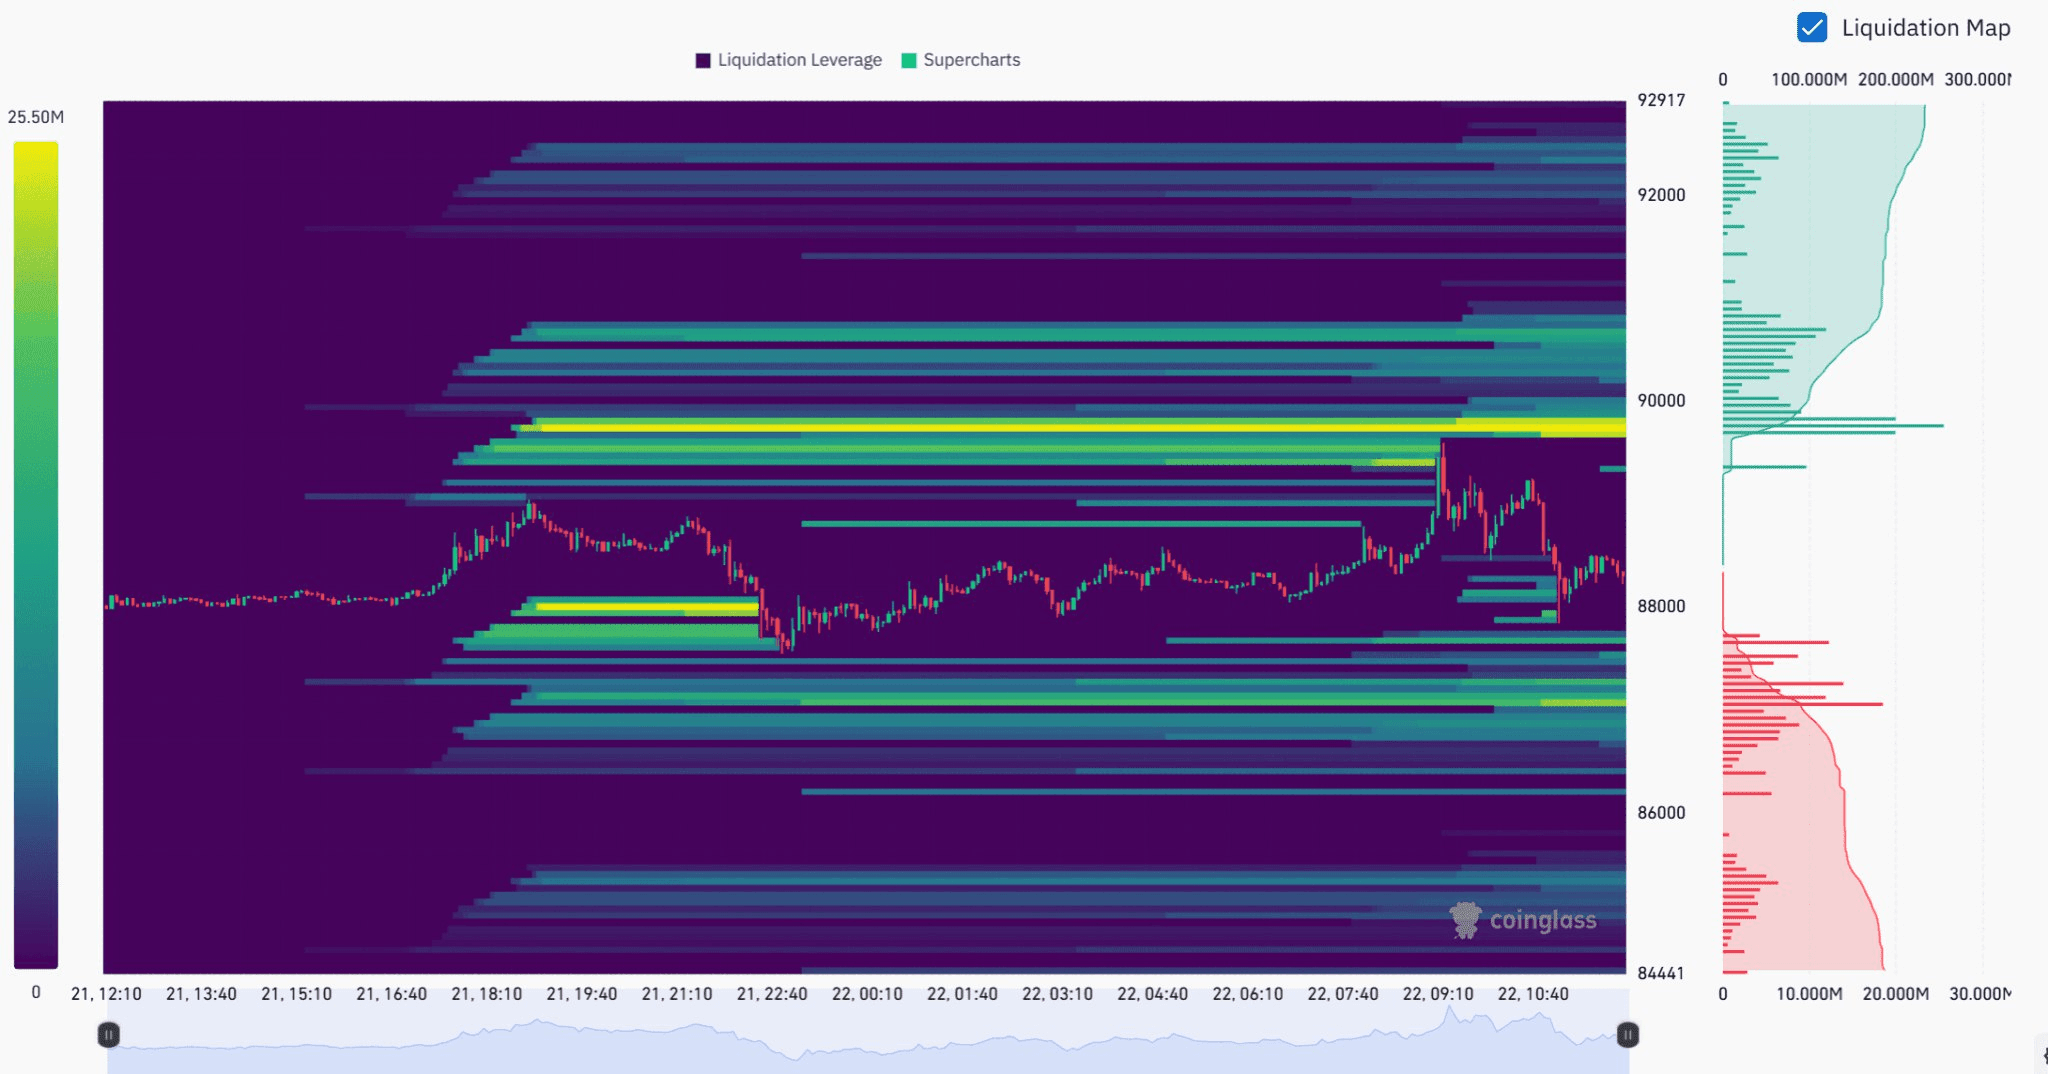2048x1074 pixels.
Task: Click the 92917 price axis label
Action: tap(1661, 100)
